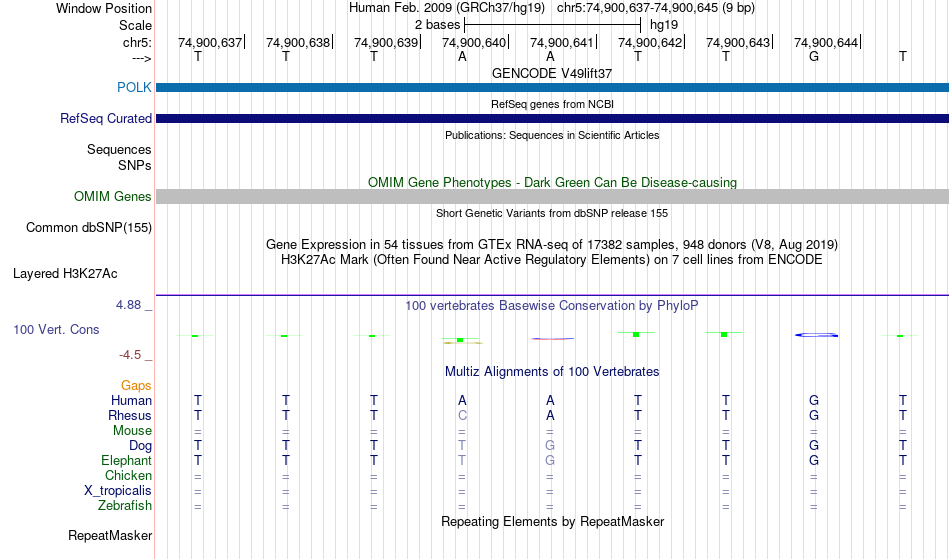Click Short Genetic Variants from dbSNP title
Image resolution: width=950 pixels, height=559 pixels.
click(552, 213)
